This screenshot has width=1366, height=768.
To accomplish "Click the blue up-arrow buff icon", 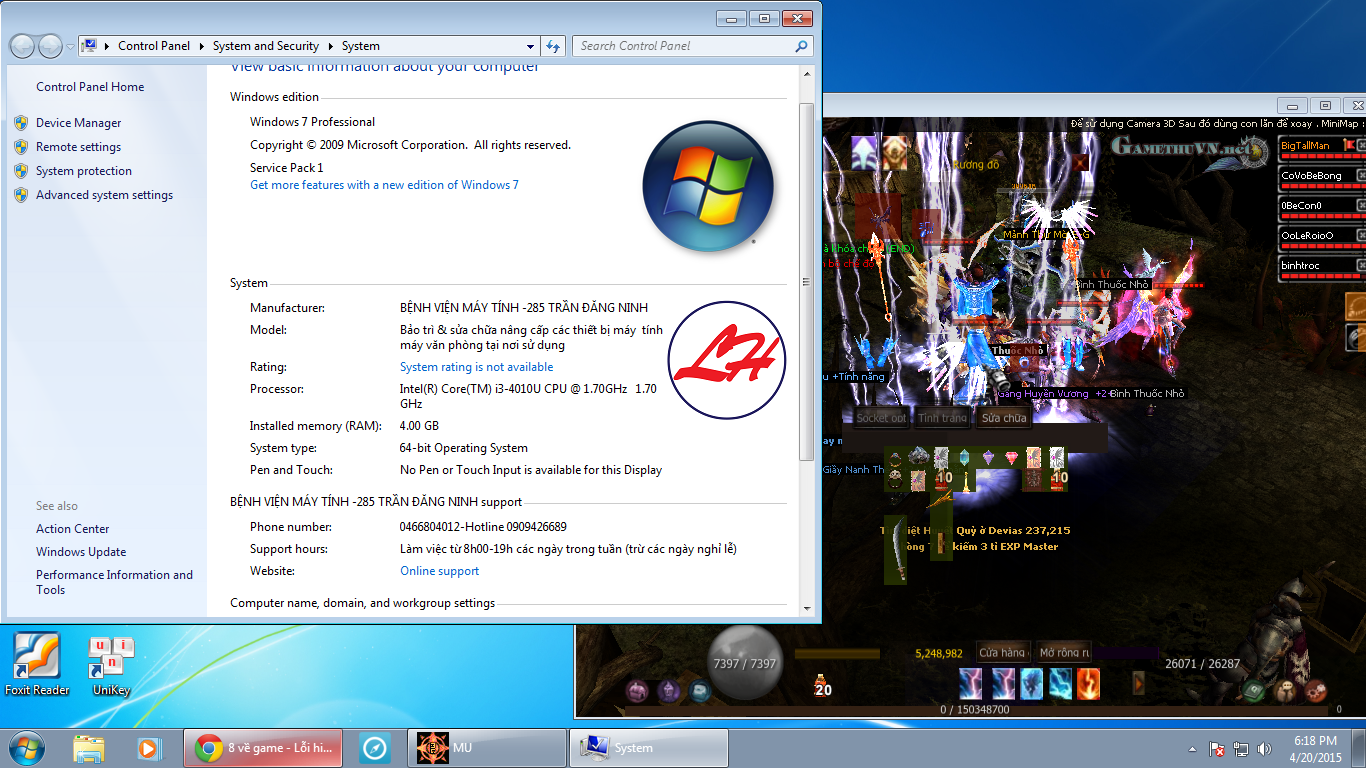I will click(864, 153).
